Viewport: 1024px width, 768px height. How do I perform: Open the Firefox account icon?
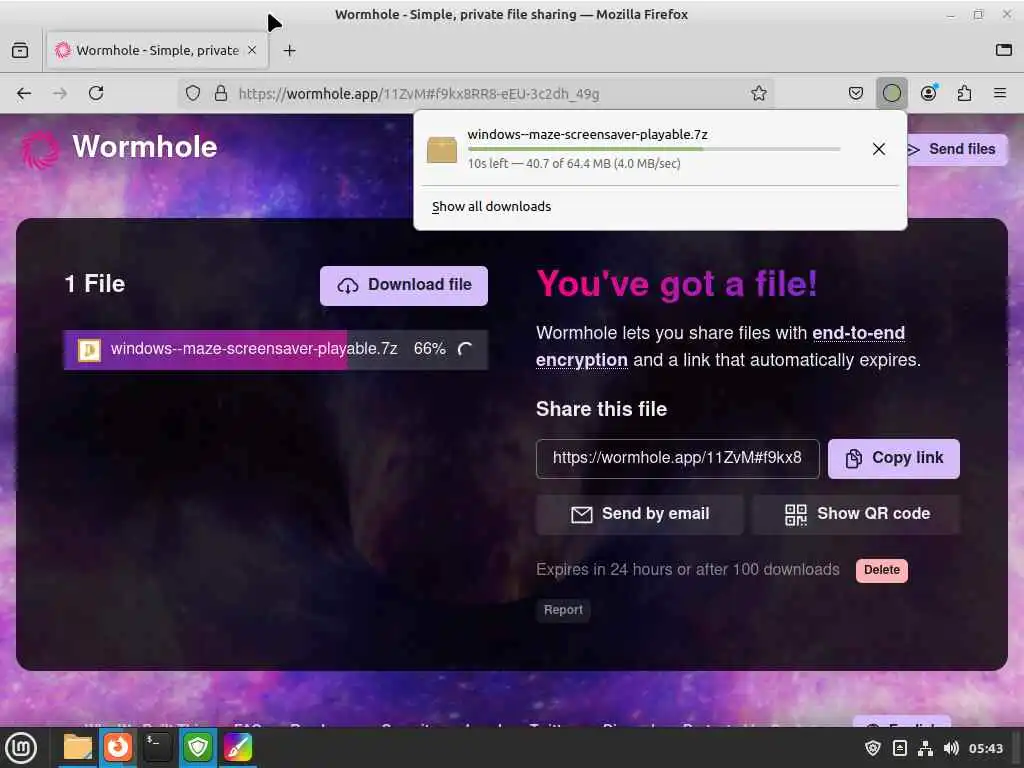[x=928, y=93]
